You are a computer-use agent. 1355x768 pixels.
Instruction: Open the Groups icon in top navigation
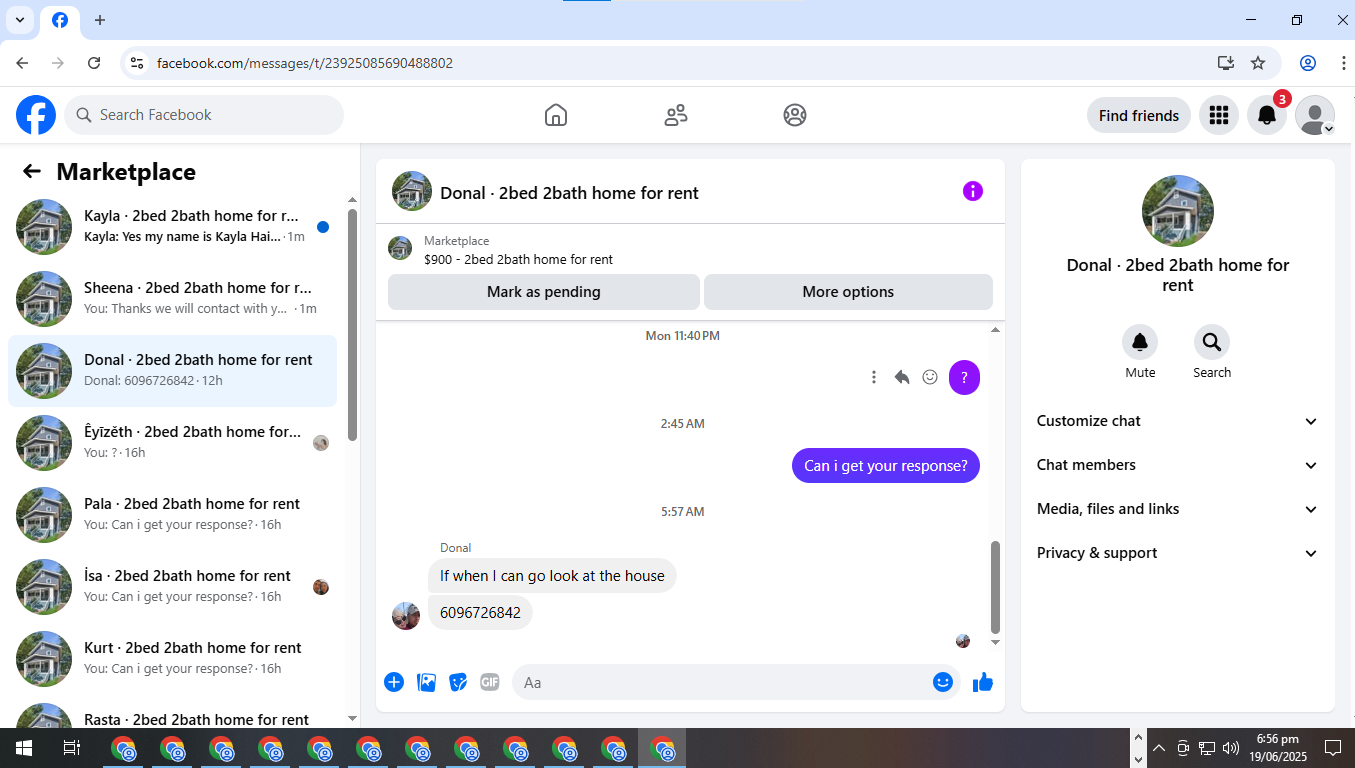795,115
